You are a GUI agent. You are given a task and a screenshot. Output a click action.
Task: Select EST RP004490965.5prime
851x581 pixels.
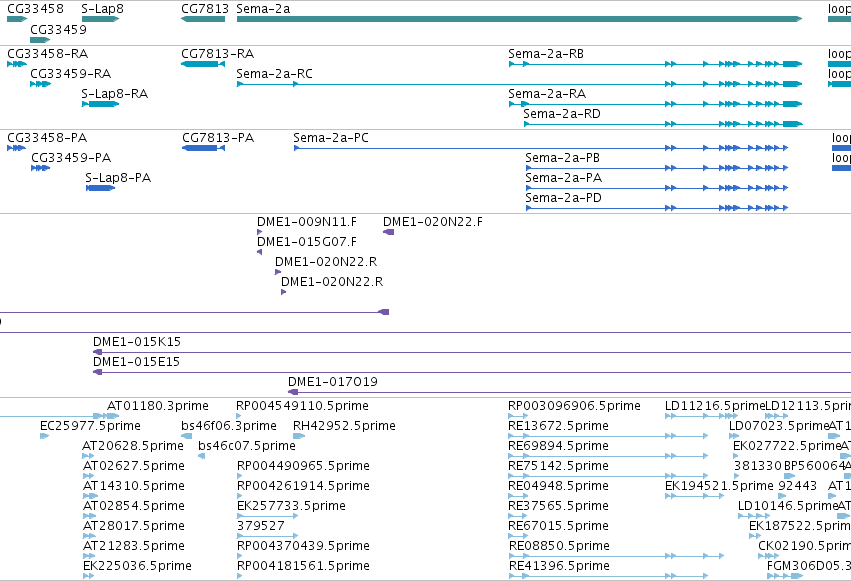(x=240, y=476)
